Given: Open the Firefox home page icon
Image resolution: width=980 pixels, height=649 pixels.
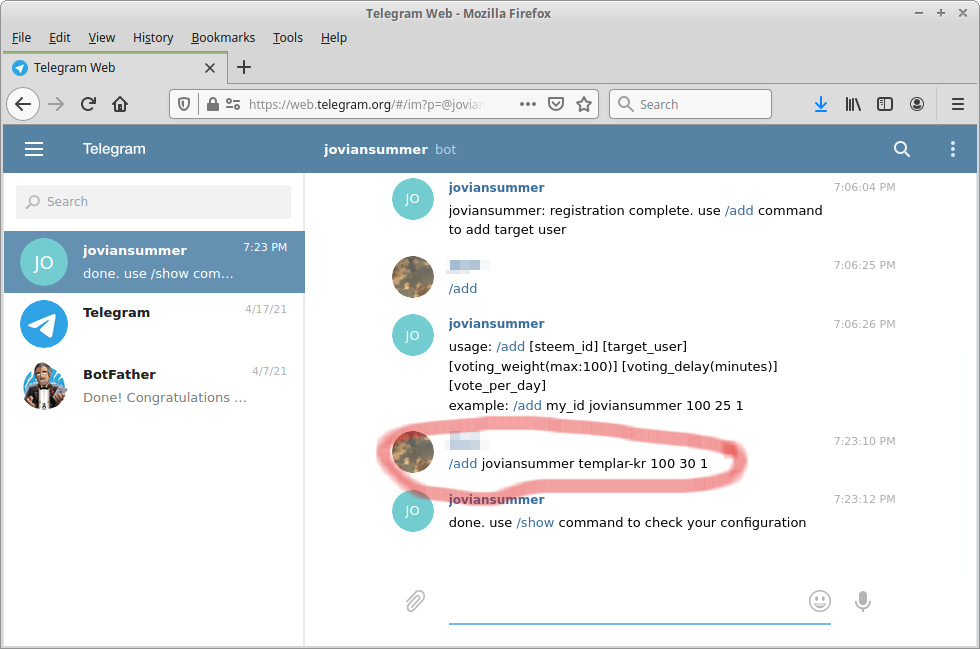Looking at the screenshot, I should click(120, 104).
